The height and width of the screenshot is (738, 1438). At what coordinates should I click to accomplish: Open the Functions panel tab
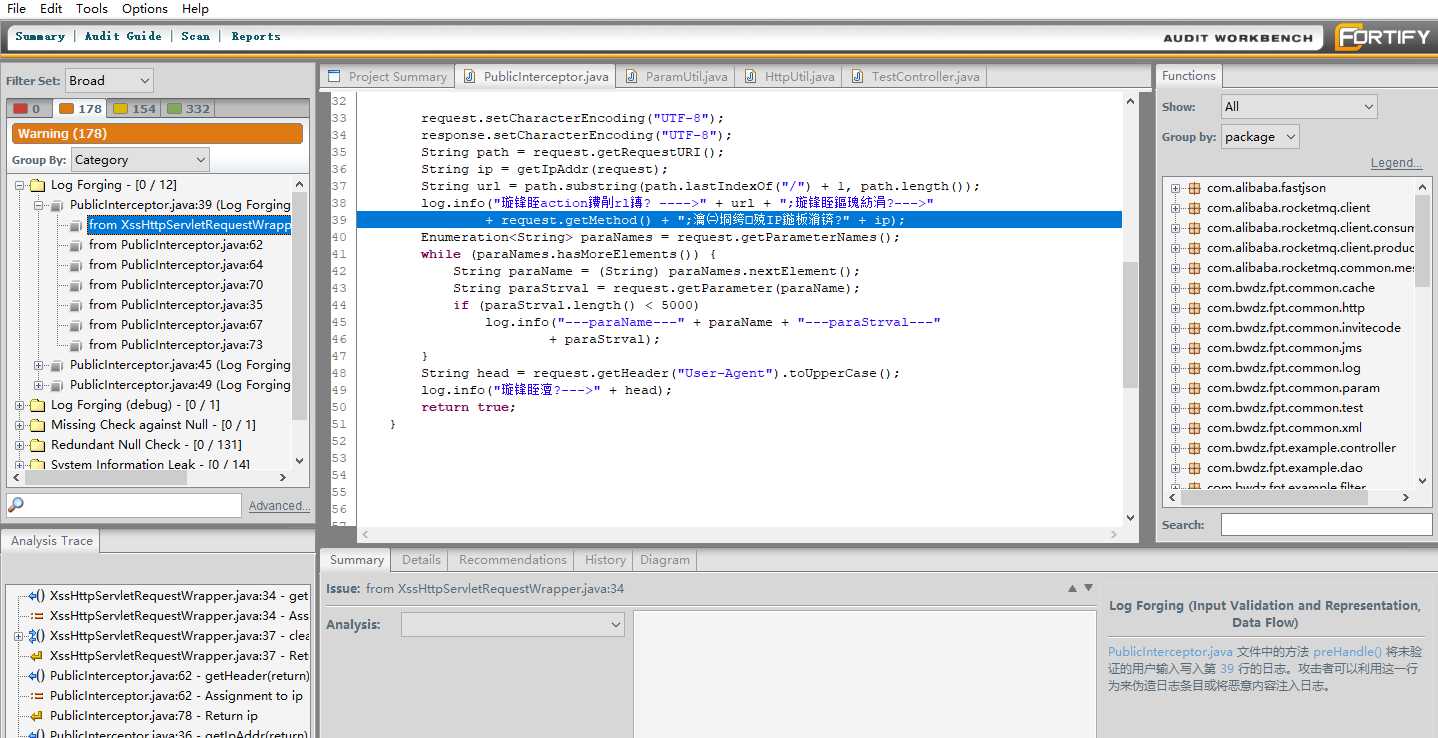(x=1189, y=75)
